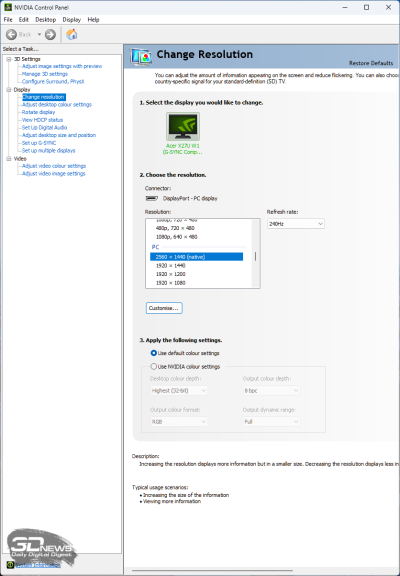Screen dimensions: 400x576
Task: Collapse the Video tree node
Action: click(x=9, y=159)
